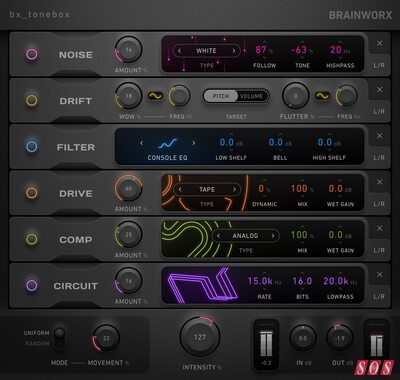
Task: Click the Flutter FREQ knob
Action: pos(347,96)
